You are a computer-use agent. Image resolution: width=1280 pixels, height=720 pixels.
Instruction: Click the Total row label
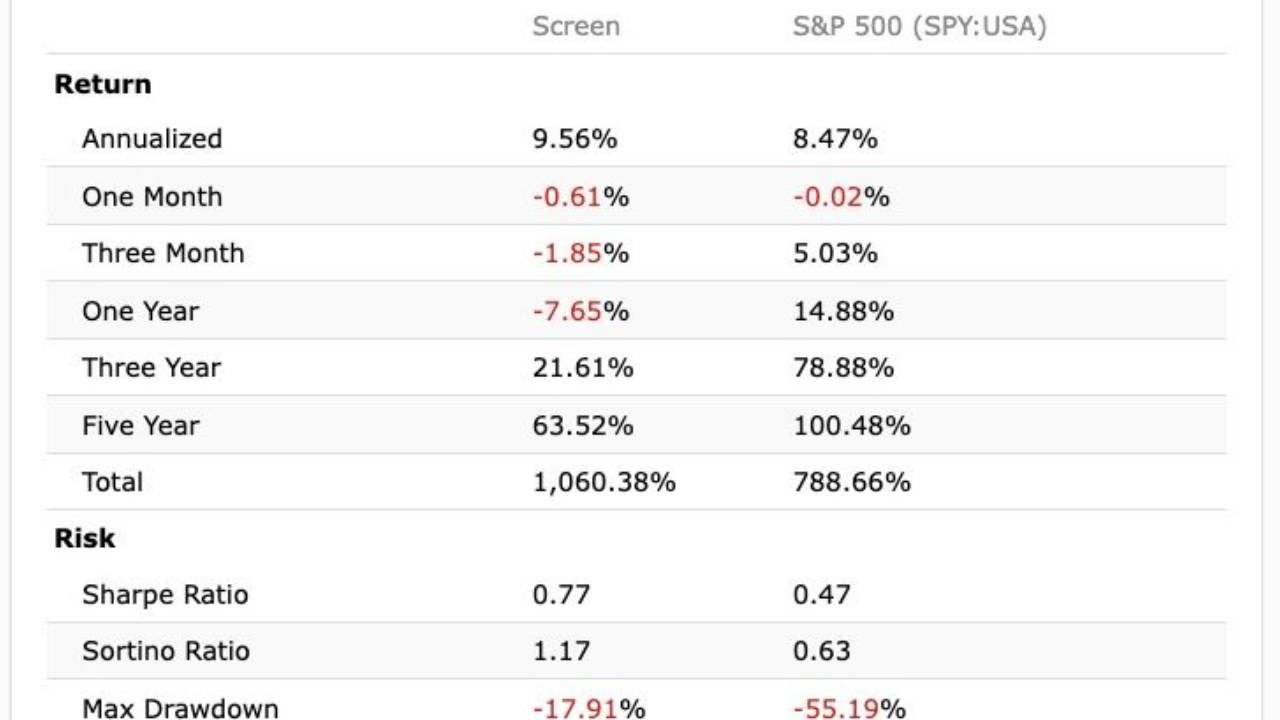pyautogui.click(x=112, y=482)
